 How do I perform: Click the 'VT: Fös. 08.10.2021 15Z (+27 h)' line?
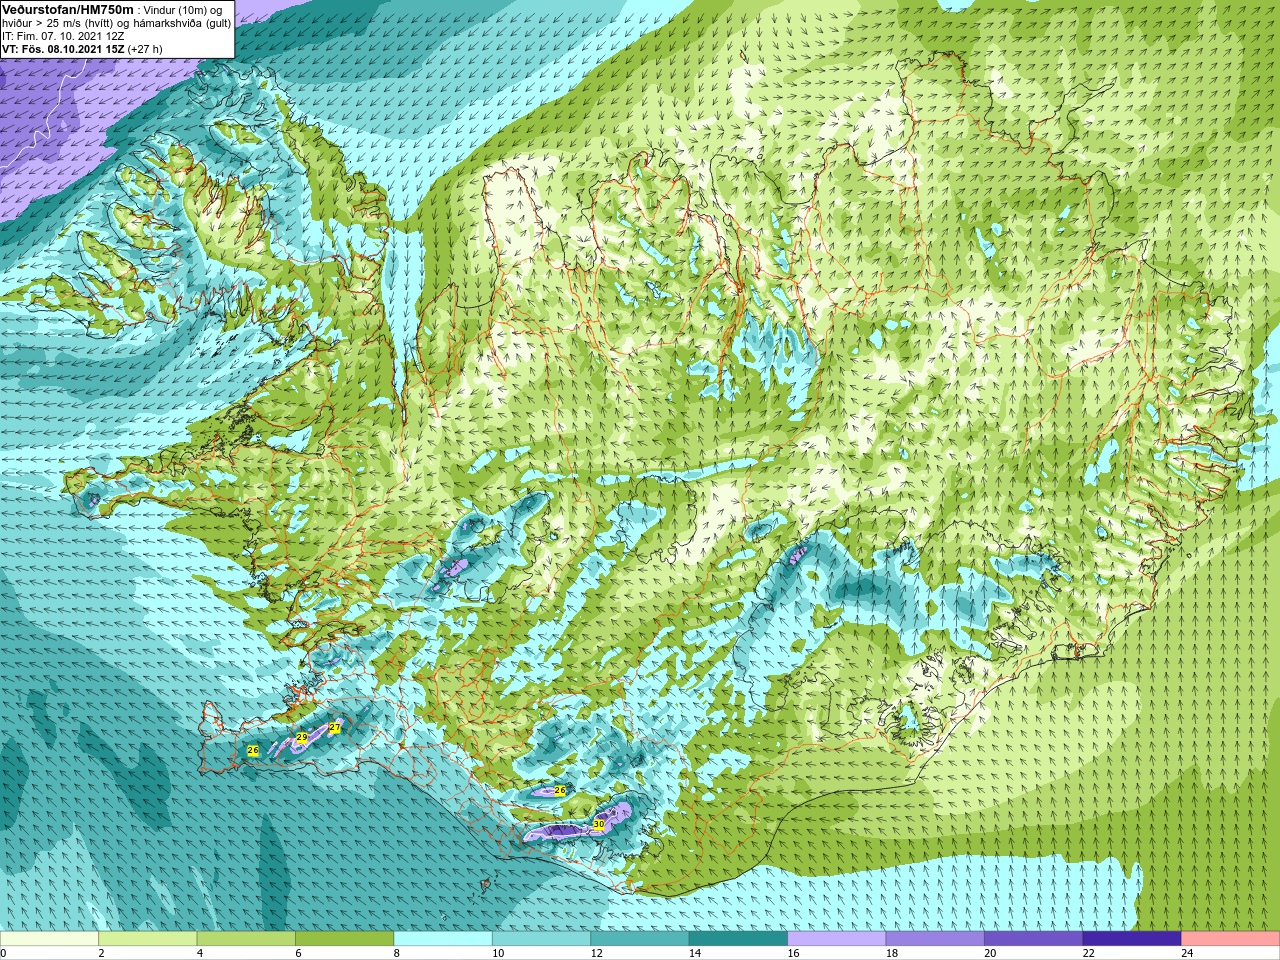[82, 48]
